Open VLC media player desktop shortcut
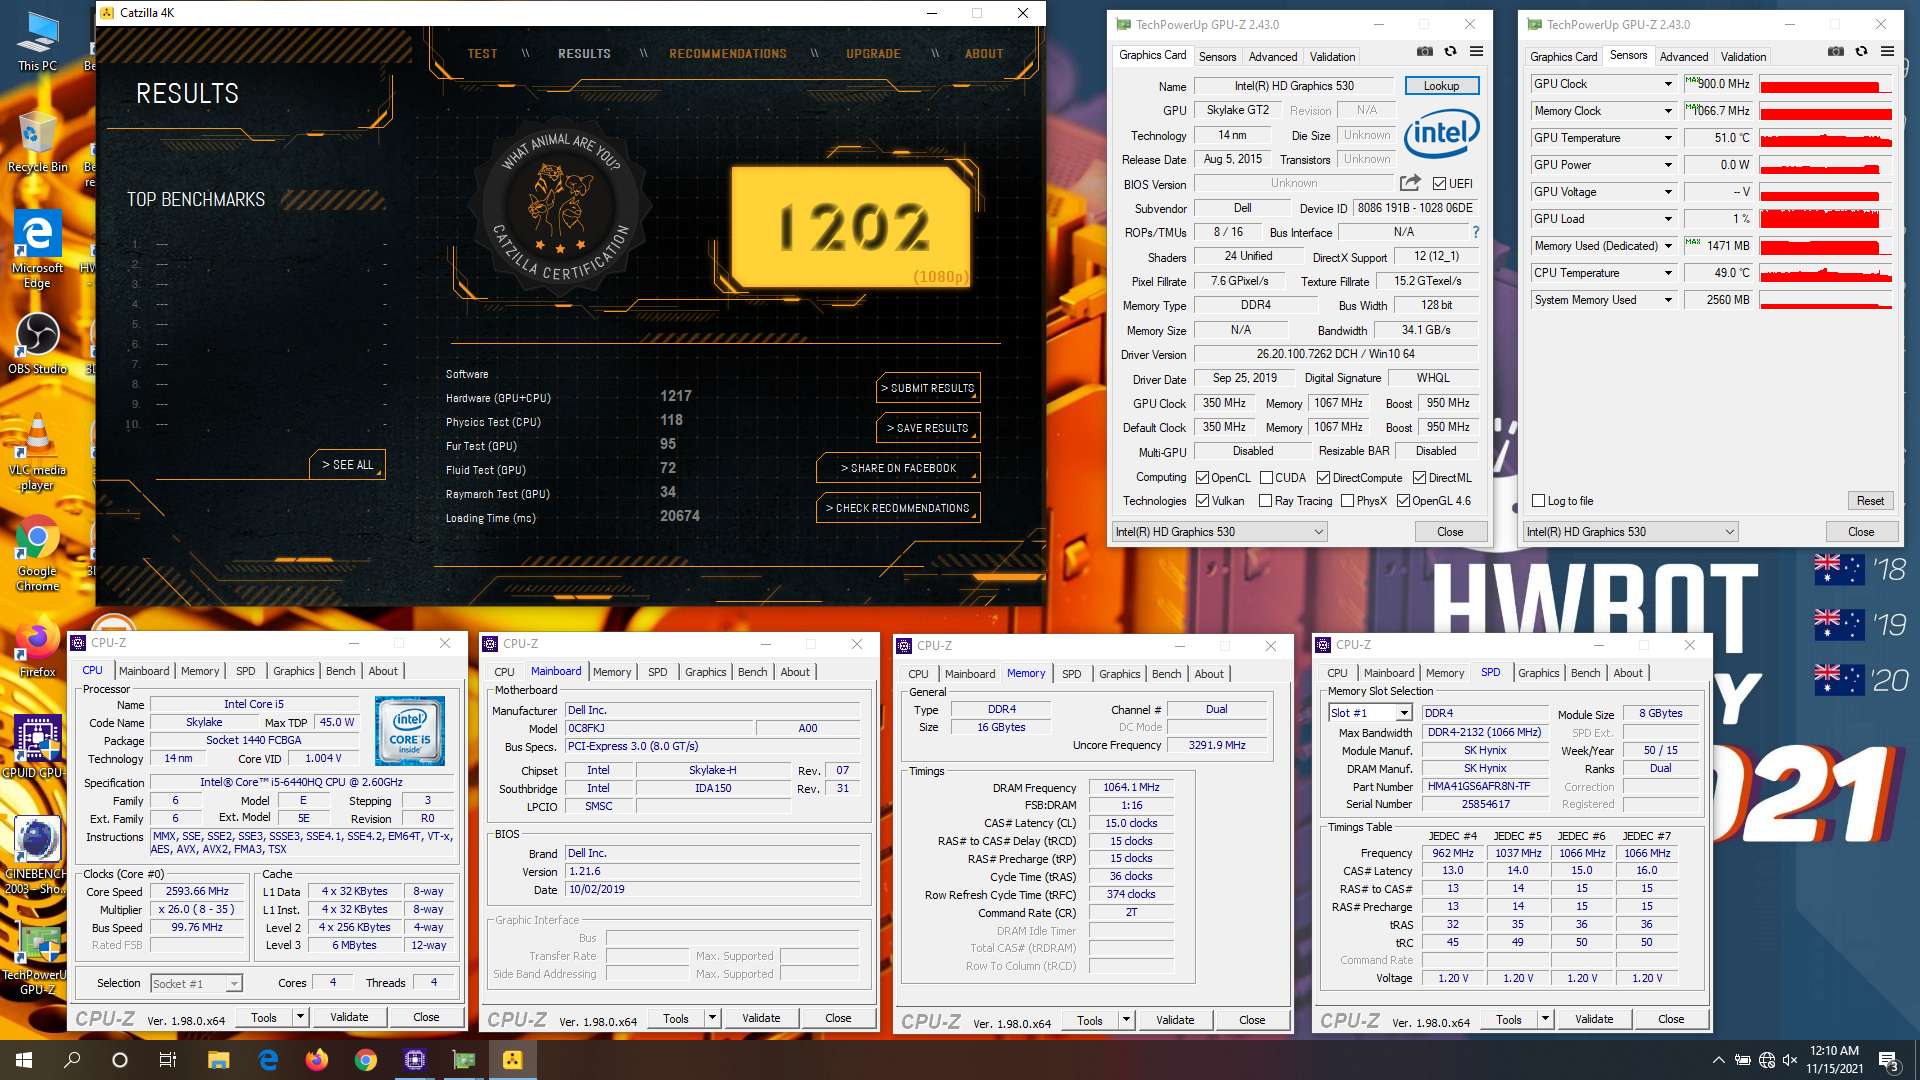 (x=38, y=452)
